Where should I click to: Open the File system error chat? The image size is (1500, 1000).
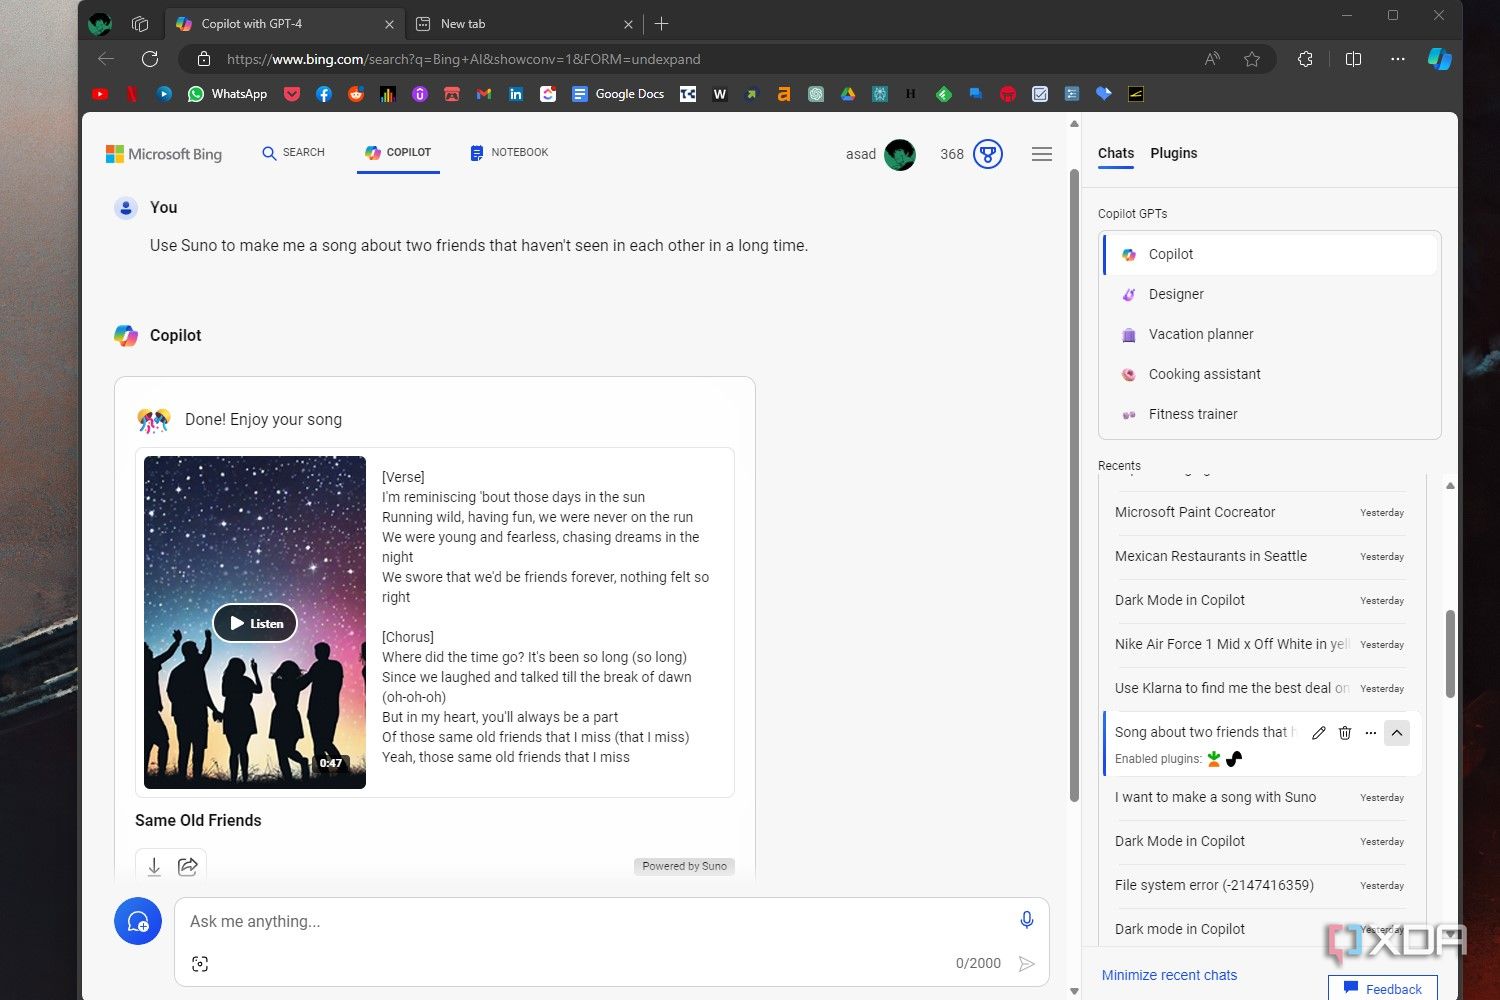point(1260,885)
